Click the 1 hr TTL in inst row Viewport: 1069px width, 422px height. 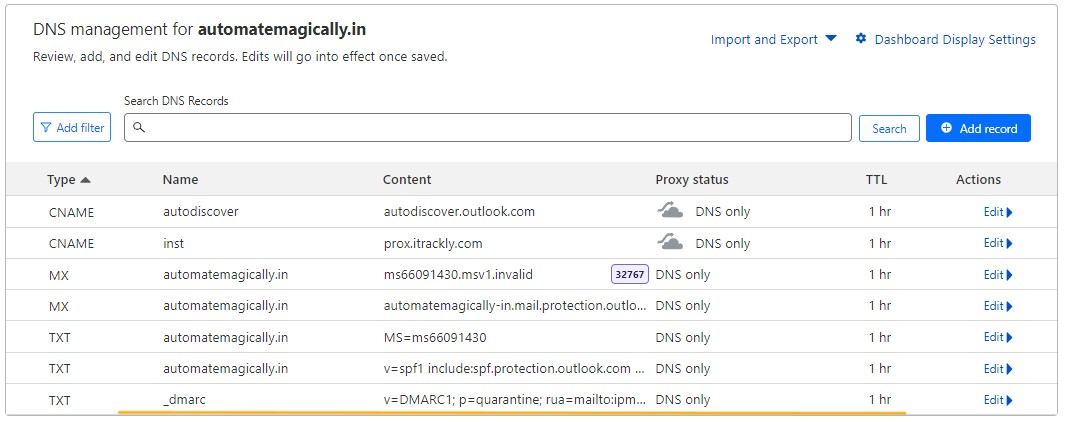(x=879, y=243)
